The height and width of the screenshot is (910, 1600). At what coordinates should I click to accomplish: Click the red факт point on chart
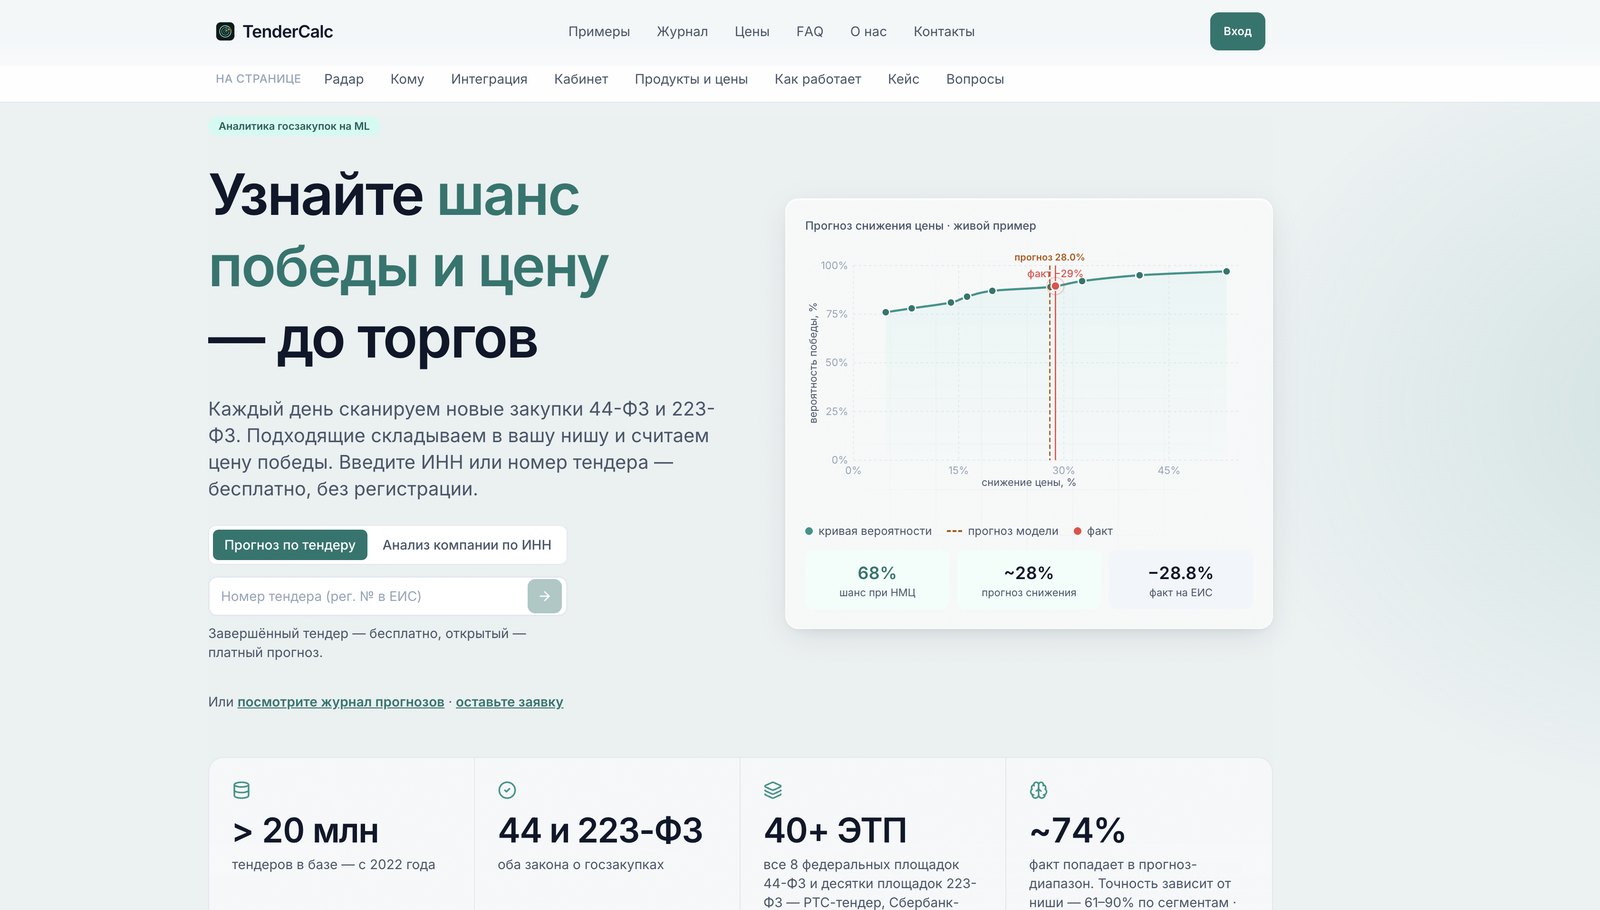1055,286
